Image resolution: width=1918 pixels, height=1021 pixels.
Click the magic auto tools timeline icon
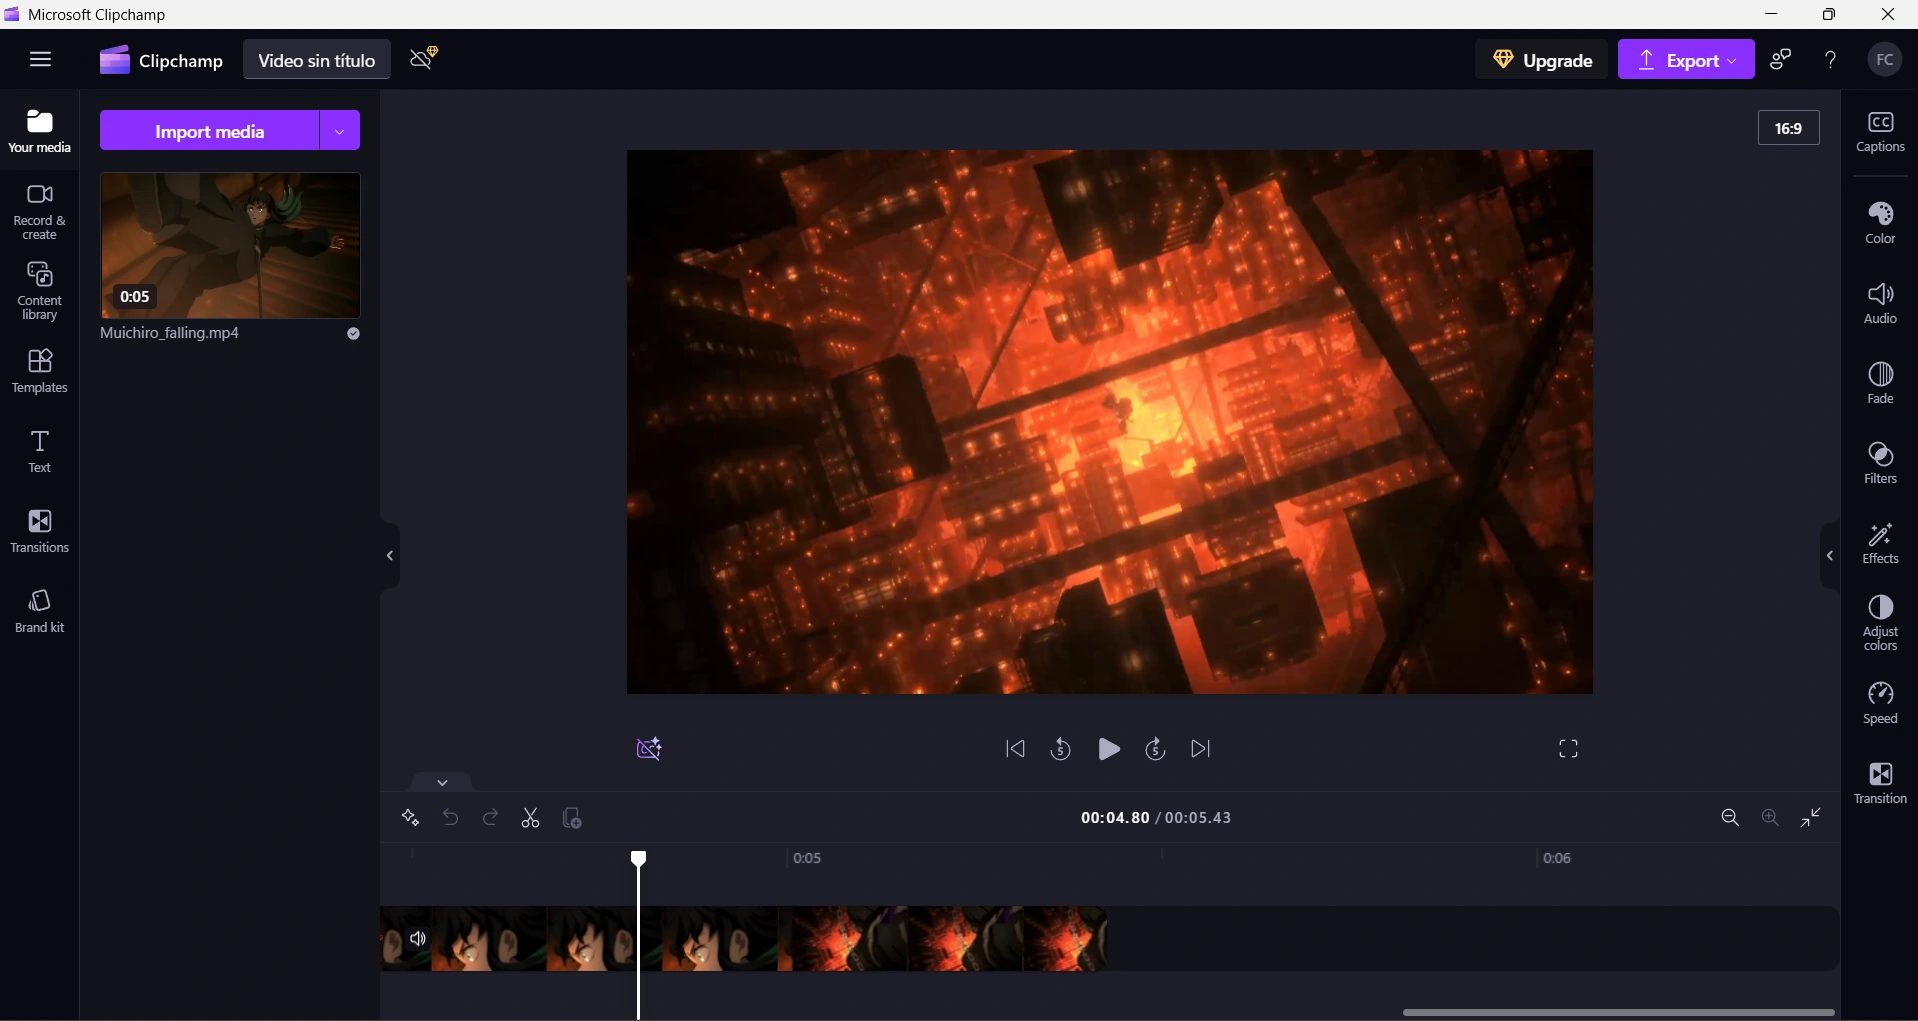click(x=410, y=818)
